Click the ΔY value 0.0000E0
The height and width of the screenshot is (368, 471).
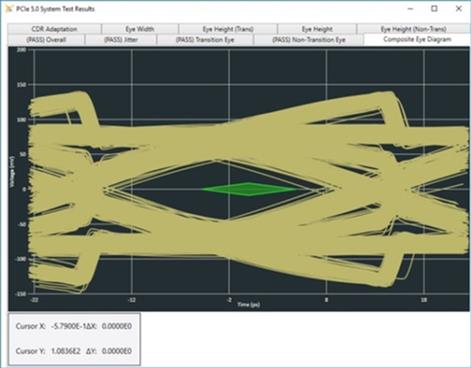click(x=117, y=351)
